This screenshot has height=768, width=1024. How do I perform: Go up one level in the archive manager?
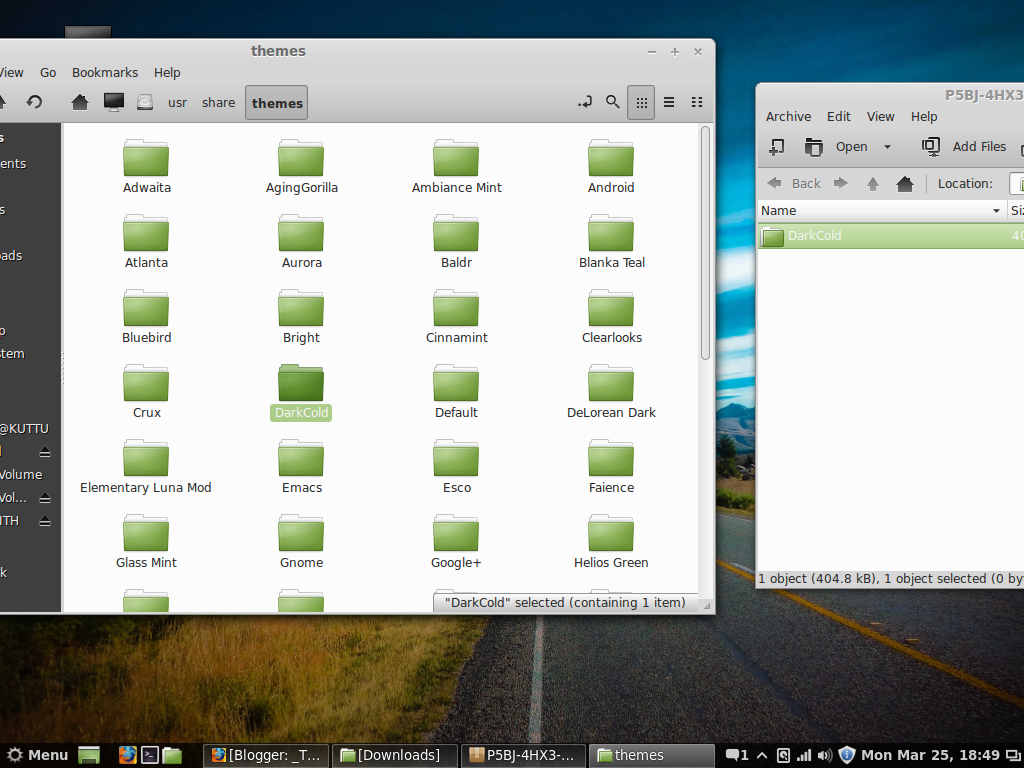click(x=873, y=183)
